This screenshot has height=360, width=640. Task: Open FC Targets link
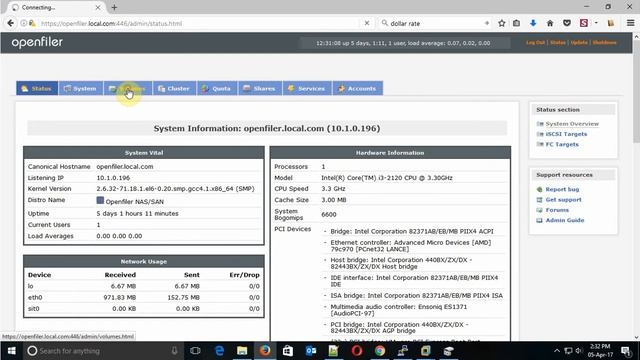[x=562, y=144]
